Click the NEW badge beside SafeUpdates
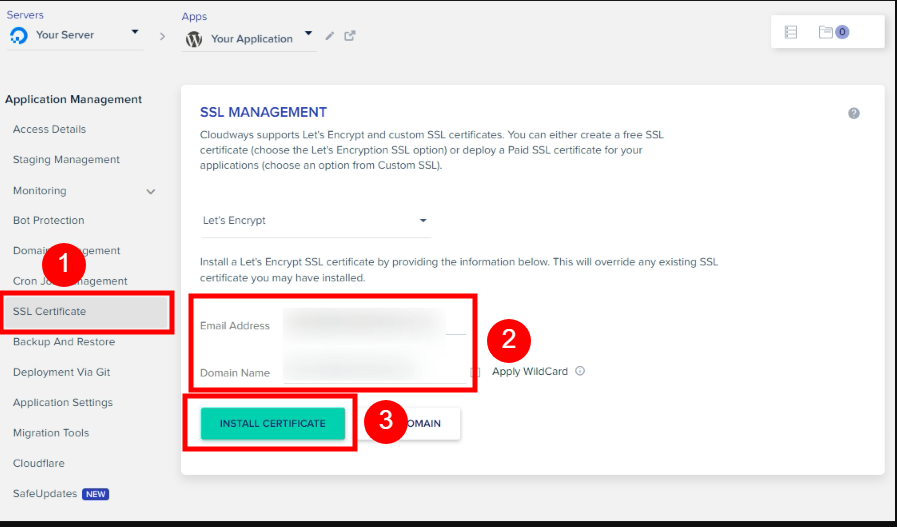897x527 pixels. tap(96, 494)
